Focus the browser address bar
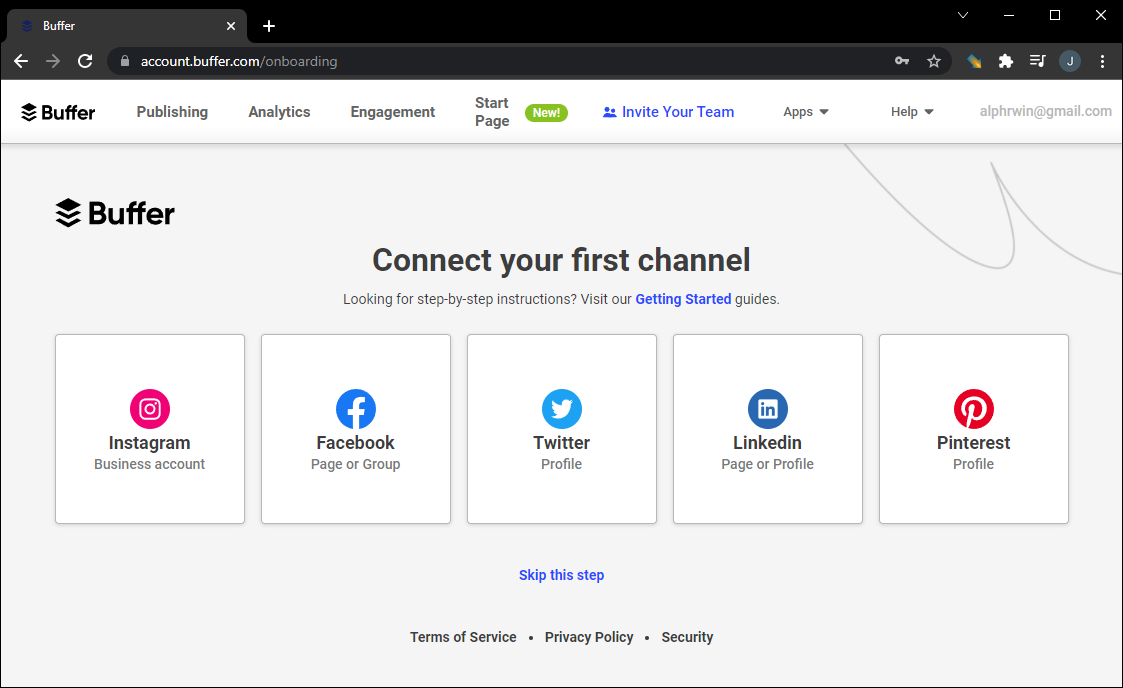Image resolution: width=1123 pixels, height=688 pixels. point(500,61)
